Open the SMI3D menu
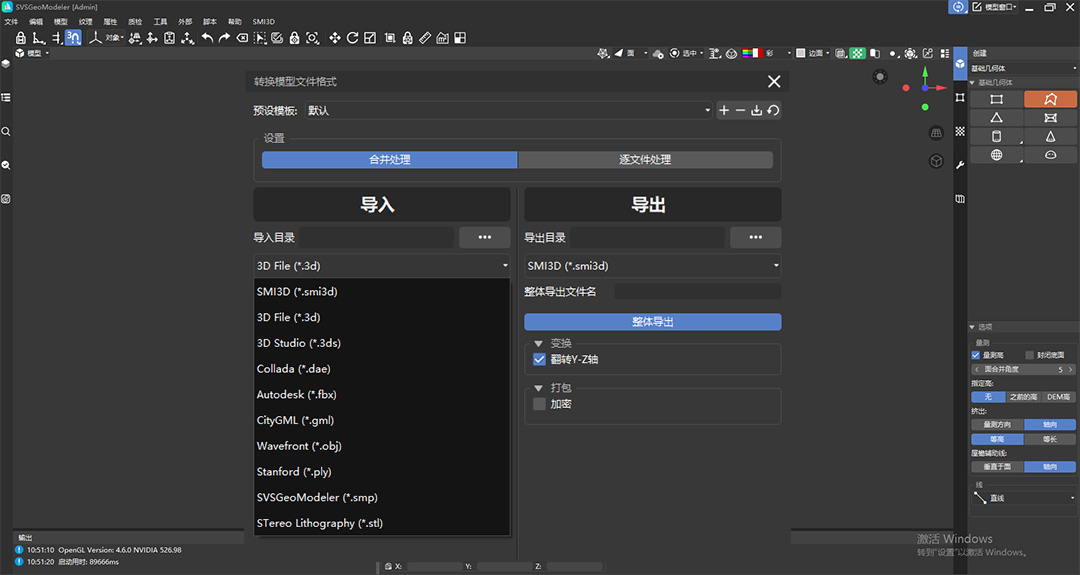Screen dimensions: 1080x575 point(264,21)
